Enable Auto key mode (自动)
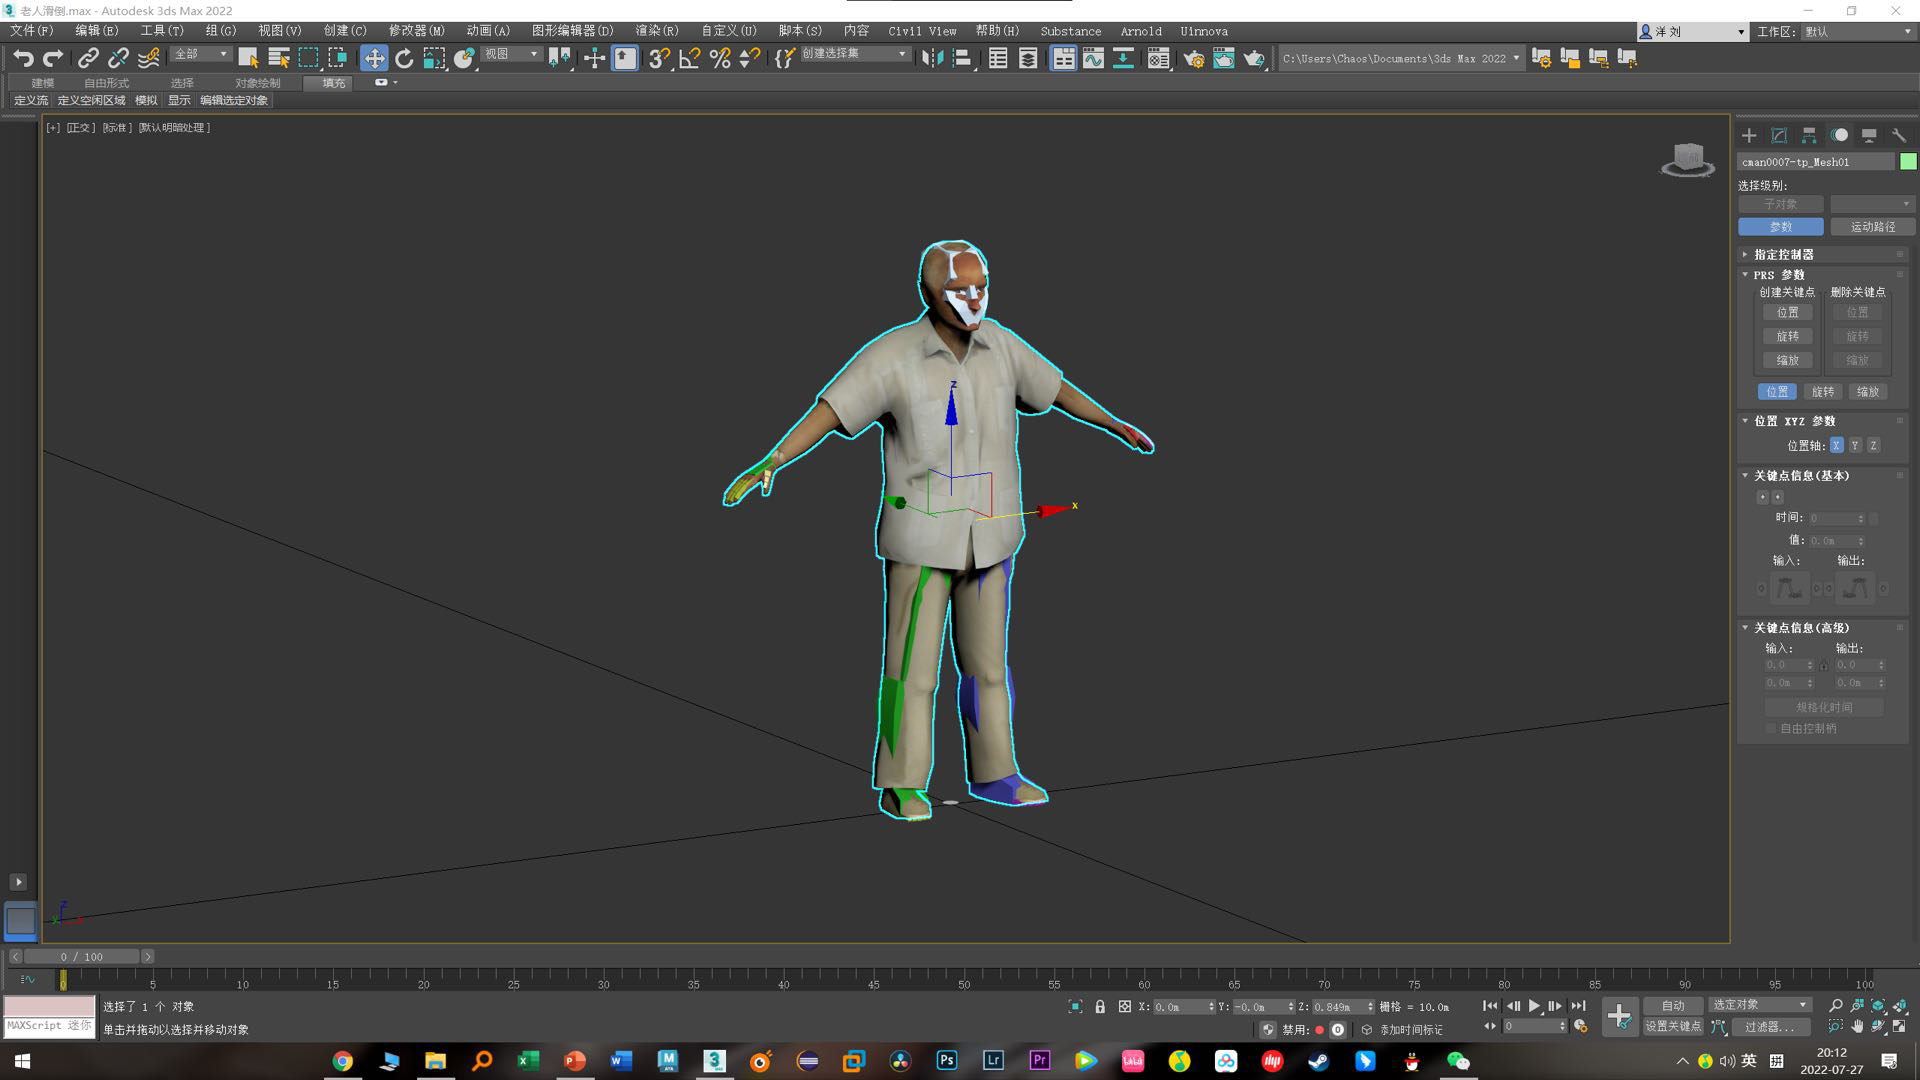Screen dimensions: 1920x1080 pos(1672,1006)
